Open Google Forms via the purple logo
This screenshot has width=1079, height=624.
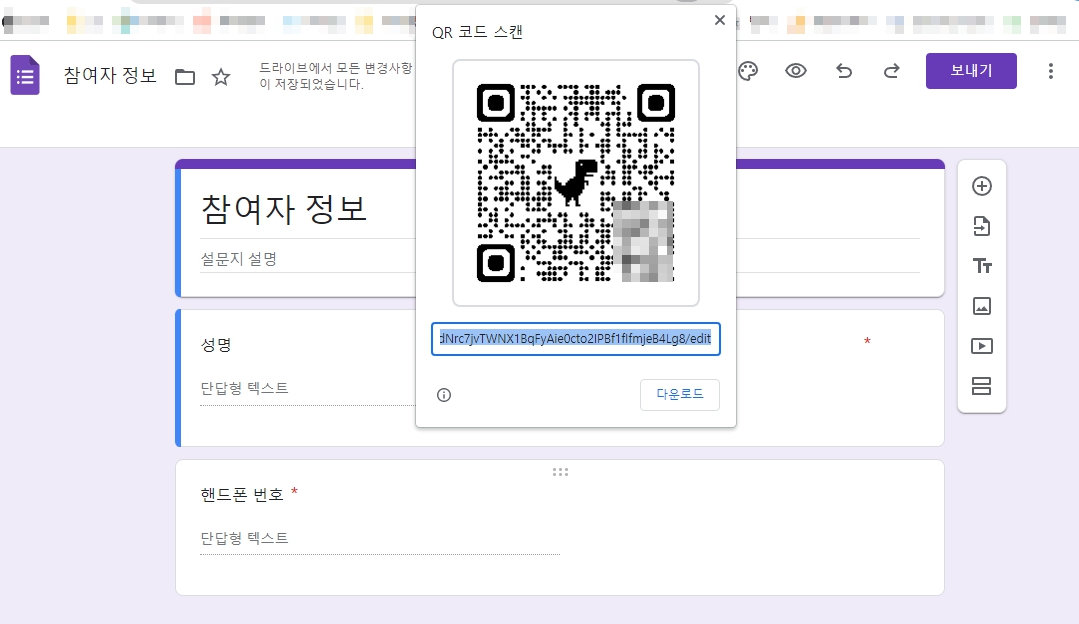[24, 74]
